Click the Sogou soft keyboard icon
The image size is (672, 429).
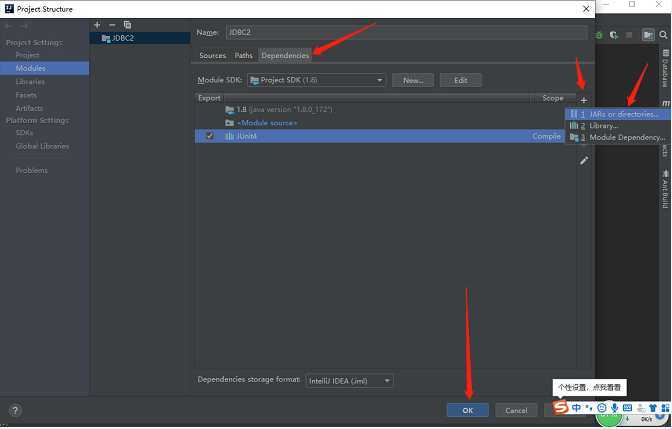point(627,408)
